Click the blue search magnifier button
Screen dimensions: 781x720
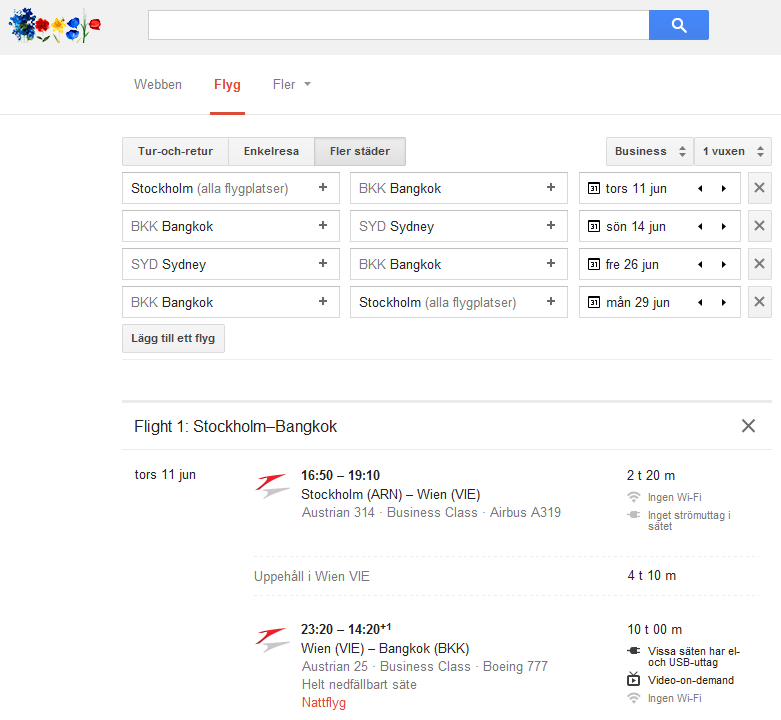(x=678, y=25)
